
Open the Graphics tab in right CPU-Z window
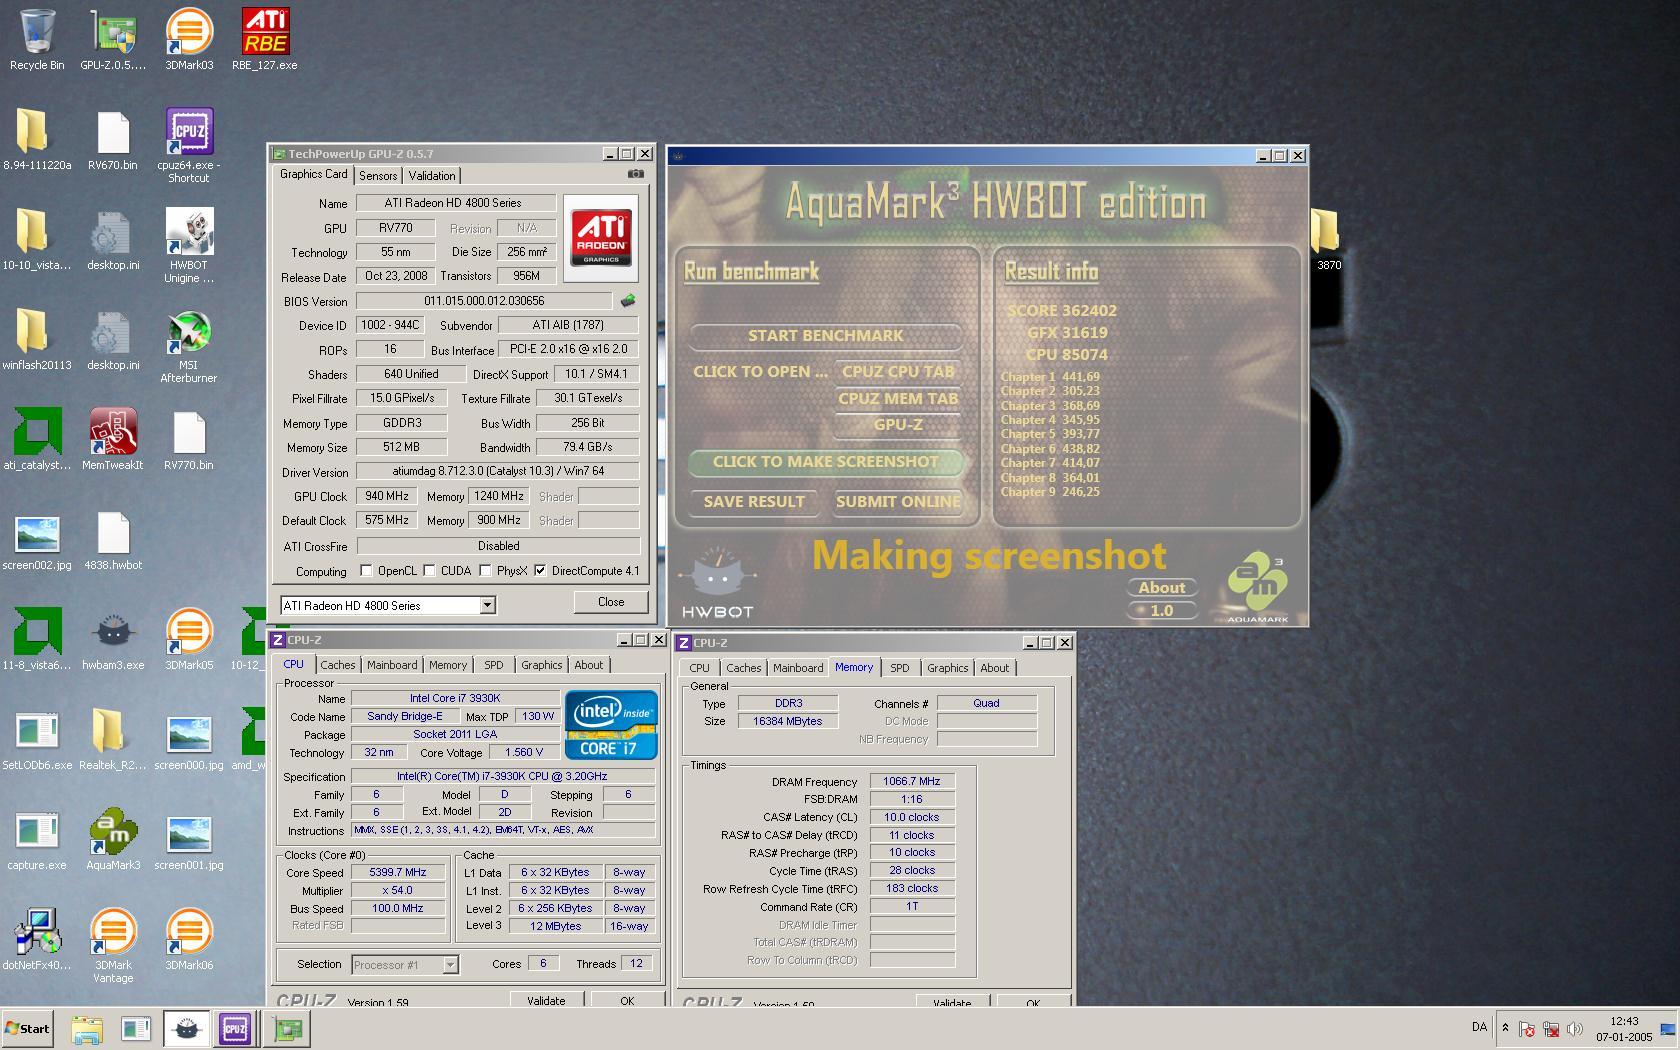(x=948, y=668)
